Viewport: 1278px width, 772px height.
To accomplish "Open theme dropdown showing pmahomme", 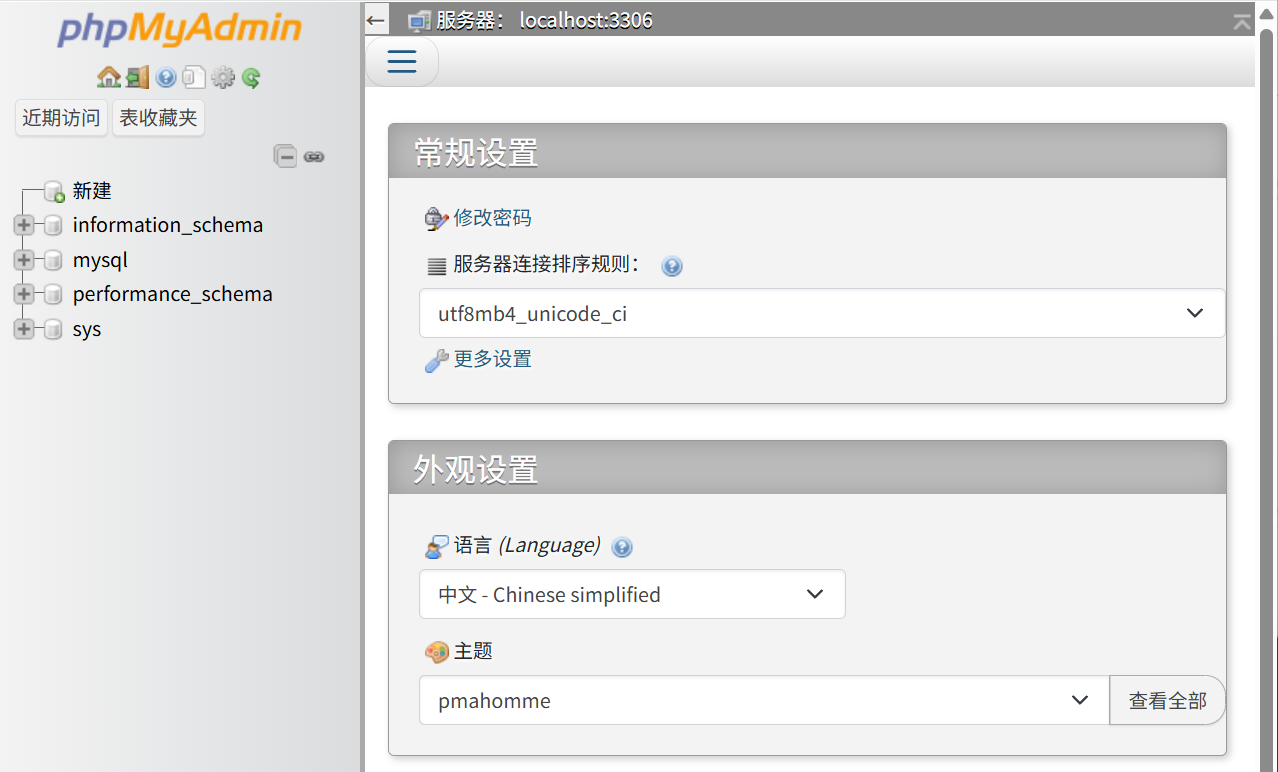I will (764, 700).
